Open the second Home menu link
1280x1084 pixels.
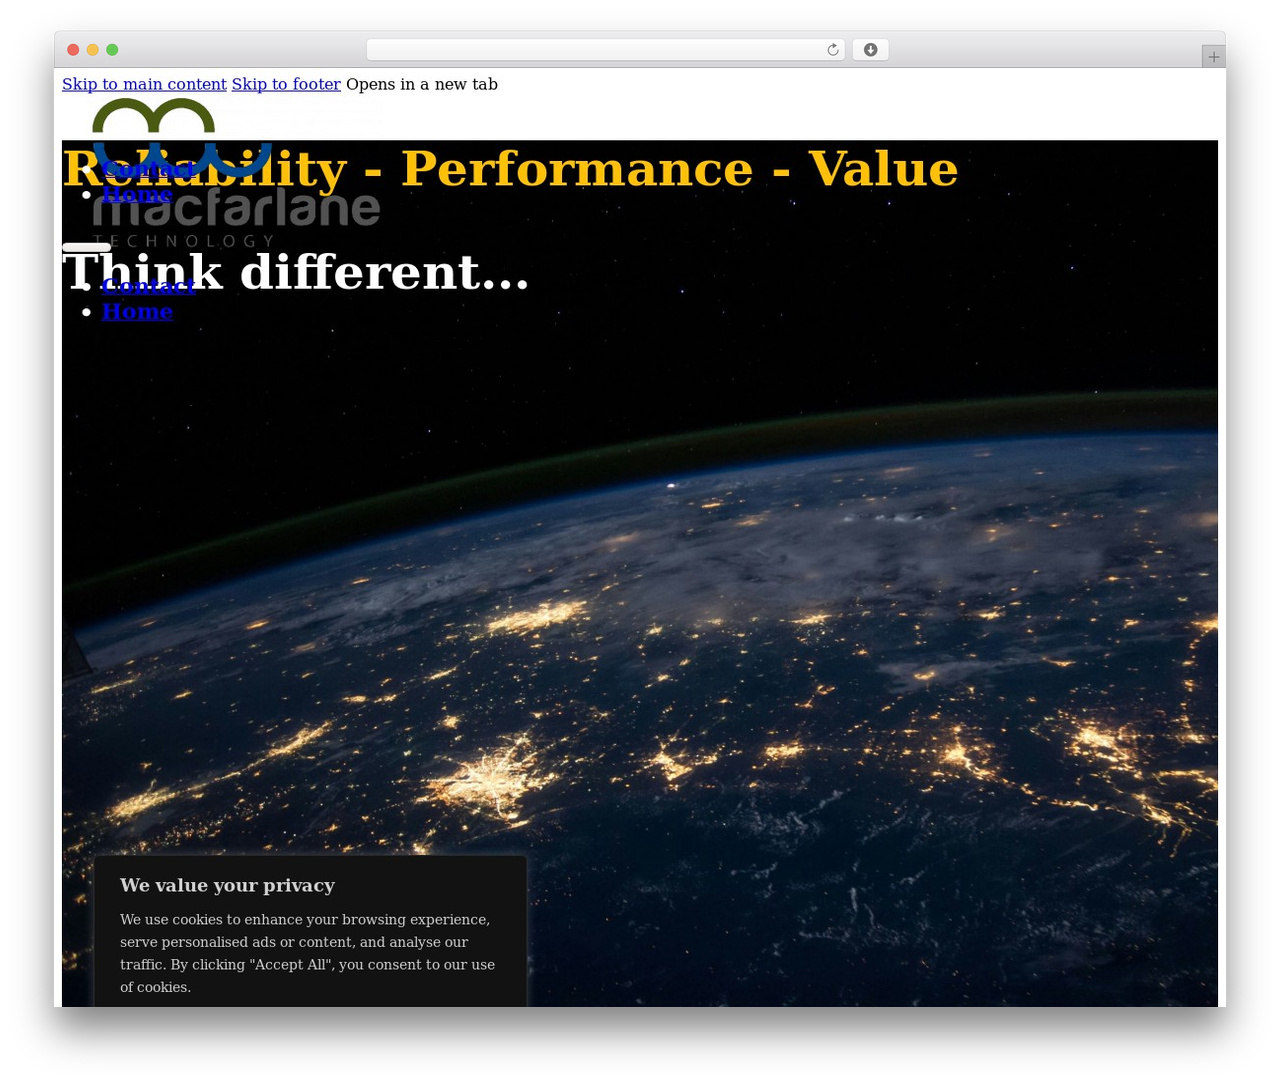137,312
